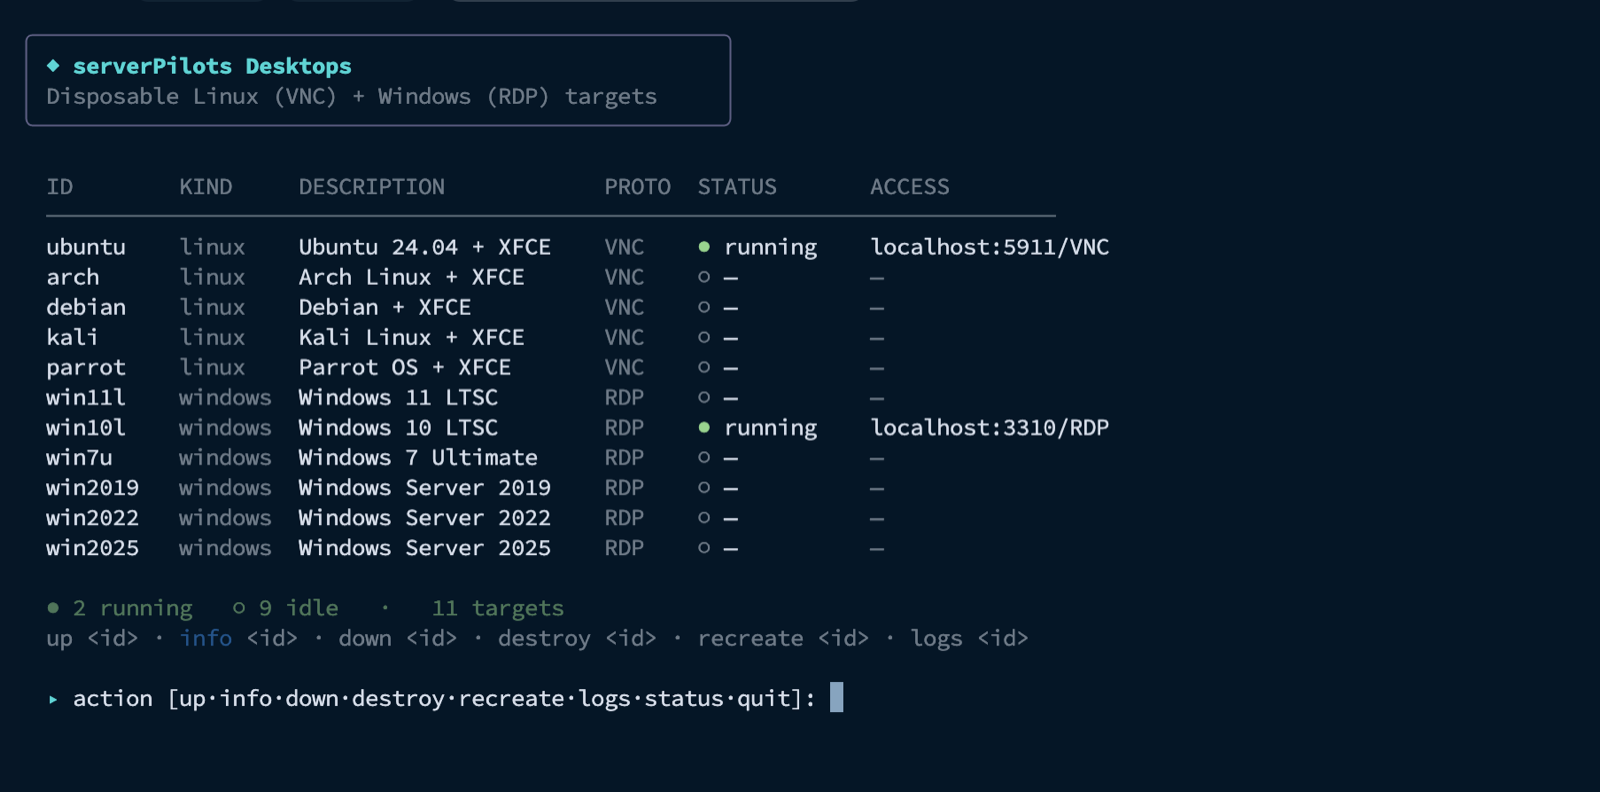
Task: Click the 'win10l' ID
Action: 86,428
